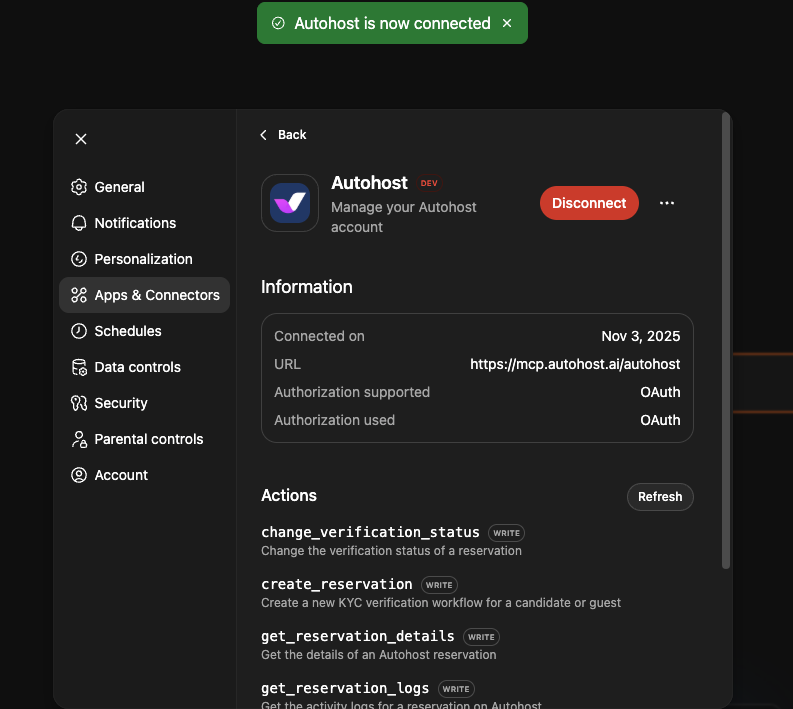The height and width of the screenshot is (709, 793).
Task: Click the Notifications bell icon
Action: (x=79, y=223)
